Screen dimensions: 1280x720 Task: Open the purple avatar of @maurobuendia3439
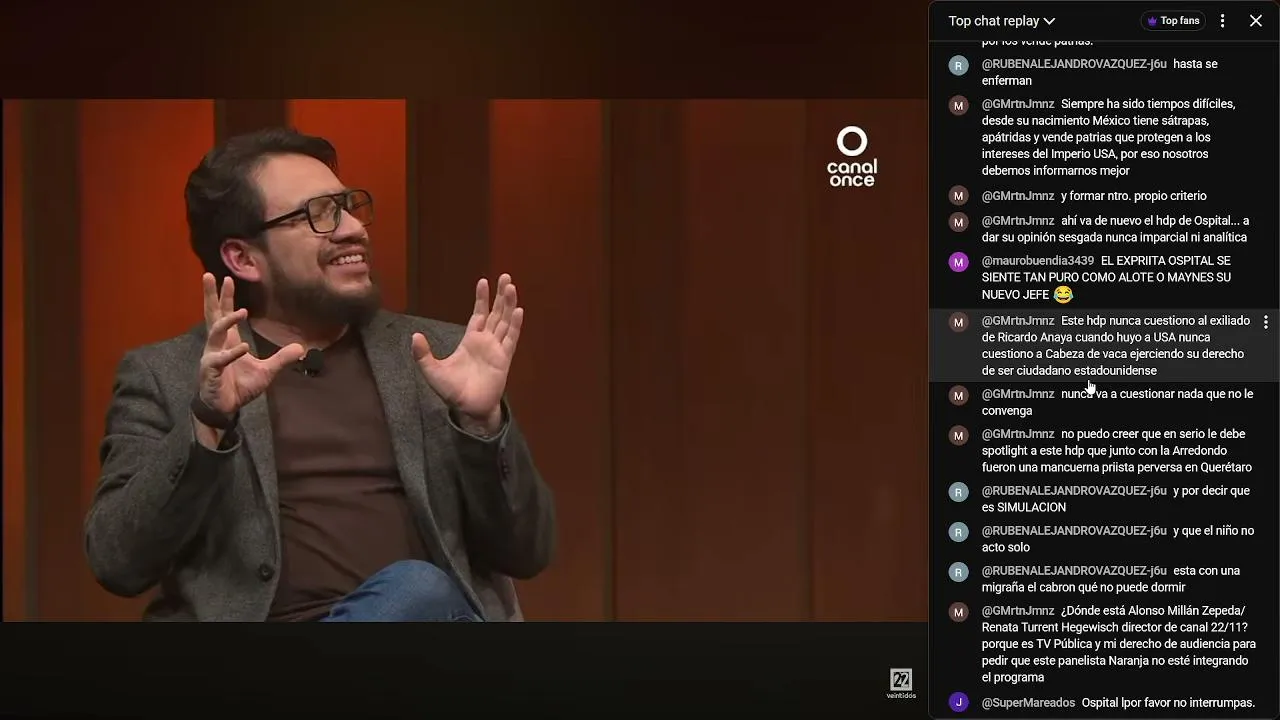click(x=959, y=262)
